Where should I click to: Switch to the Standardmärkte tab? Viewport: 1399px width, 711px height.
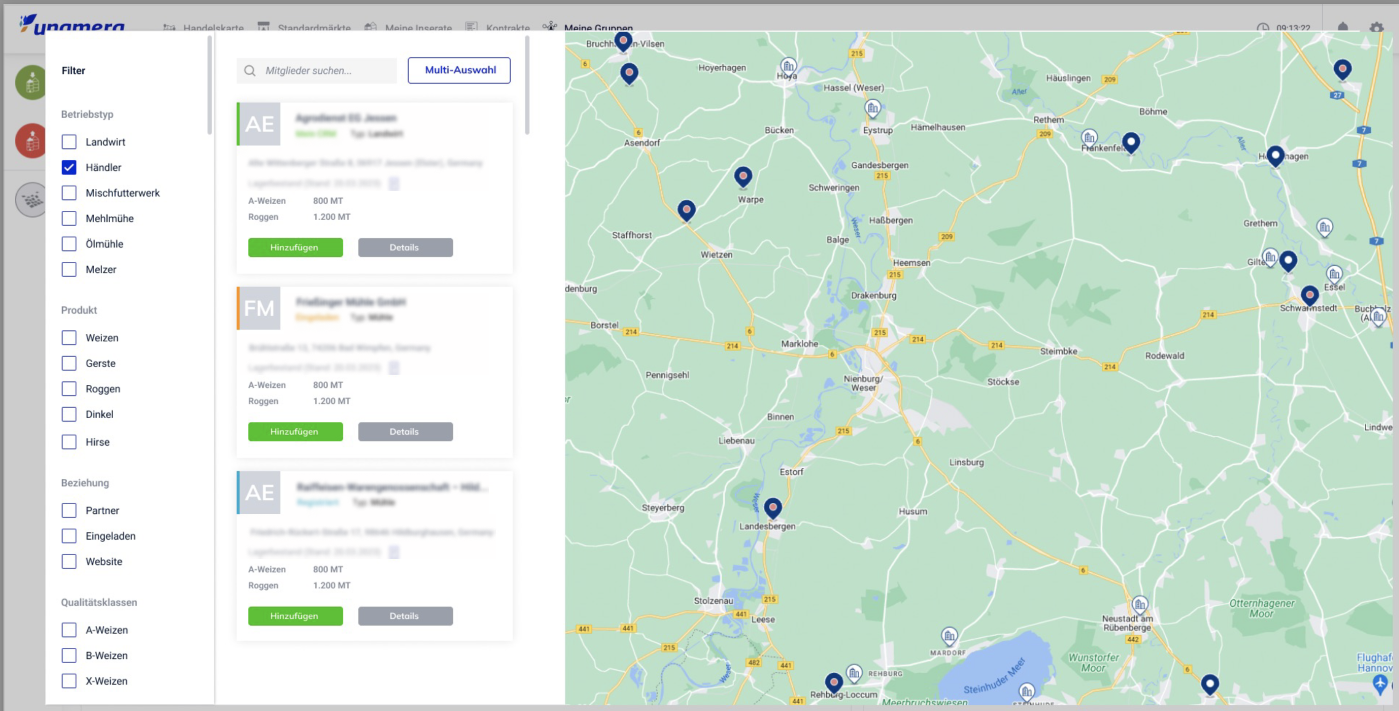pyautogui.click(x=301, y=28)
